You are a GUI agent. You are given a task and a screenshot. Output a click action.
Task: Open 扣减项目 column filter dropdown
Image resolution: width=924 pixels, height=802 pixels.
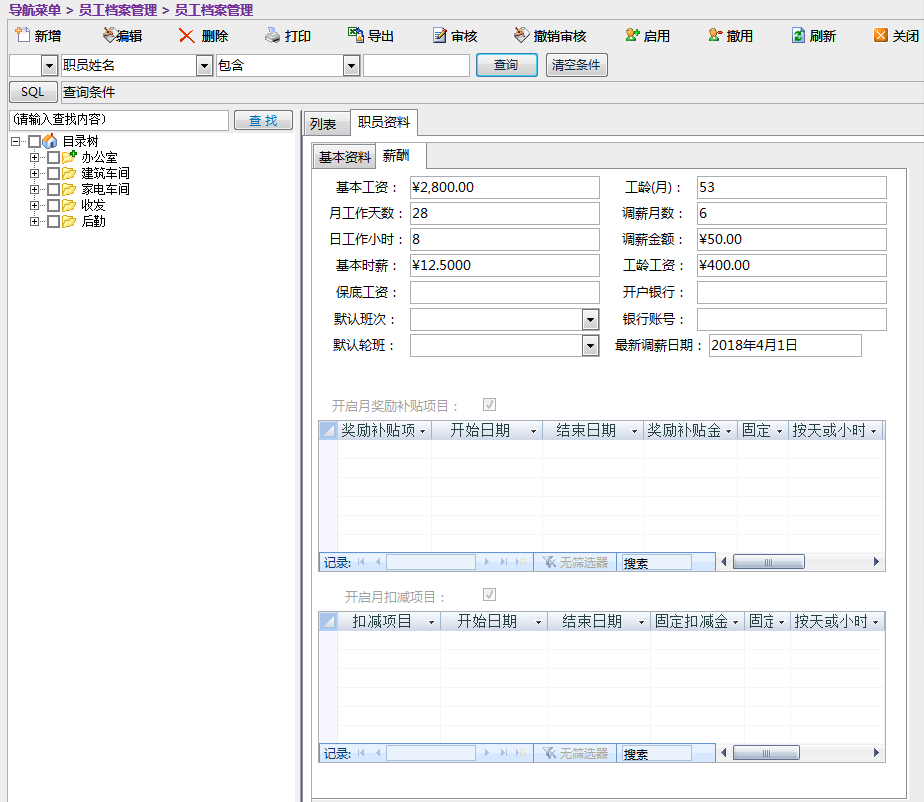click(431, 622)
